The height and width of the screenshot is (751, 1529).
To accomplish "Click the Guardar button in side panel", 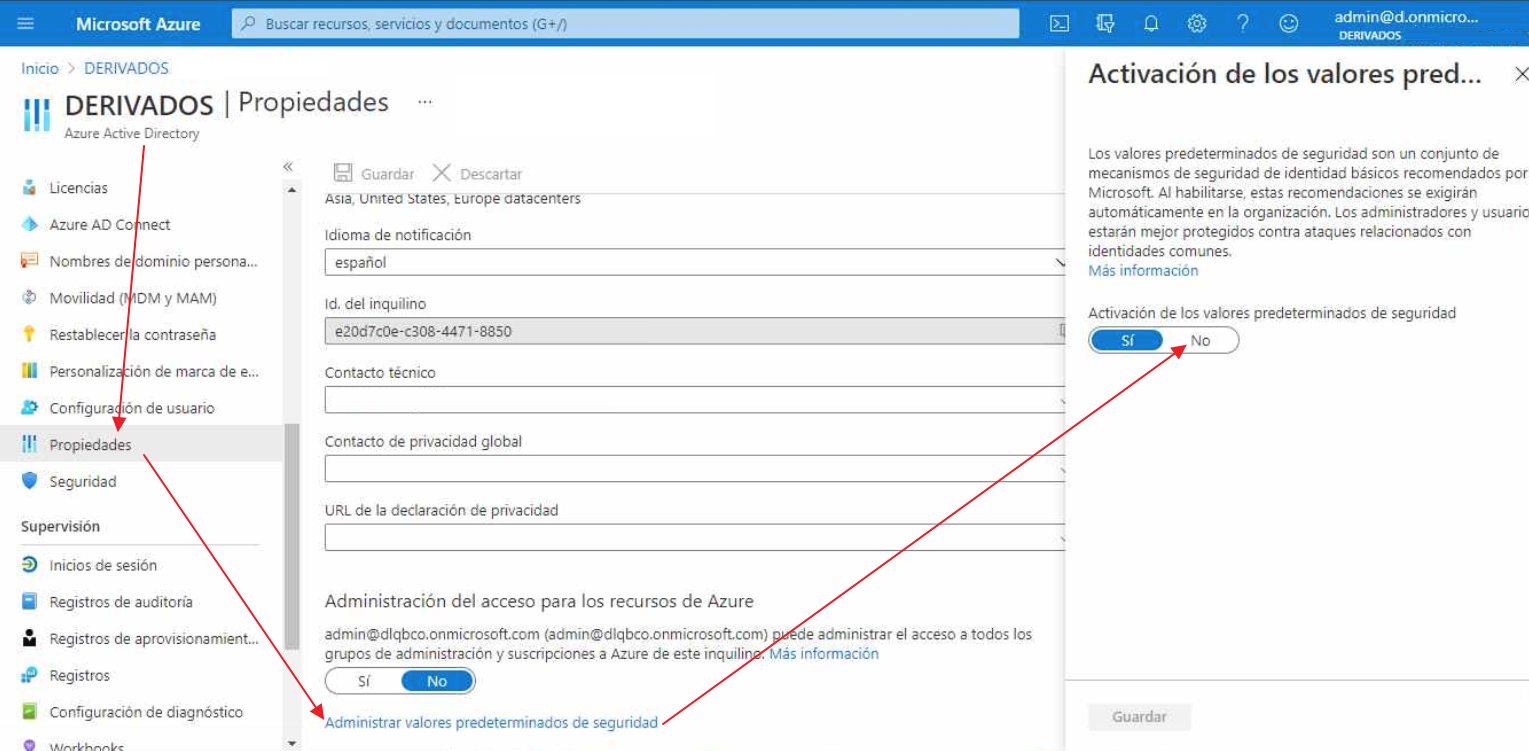I will (1139, 717).
